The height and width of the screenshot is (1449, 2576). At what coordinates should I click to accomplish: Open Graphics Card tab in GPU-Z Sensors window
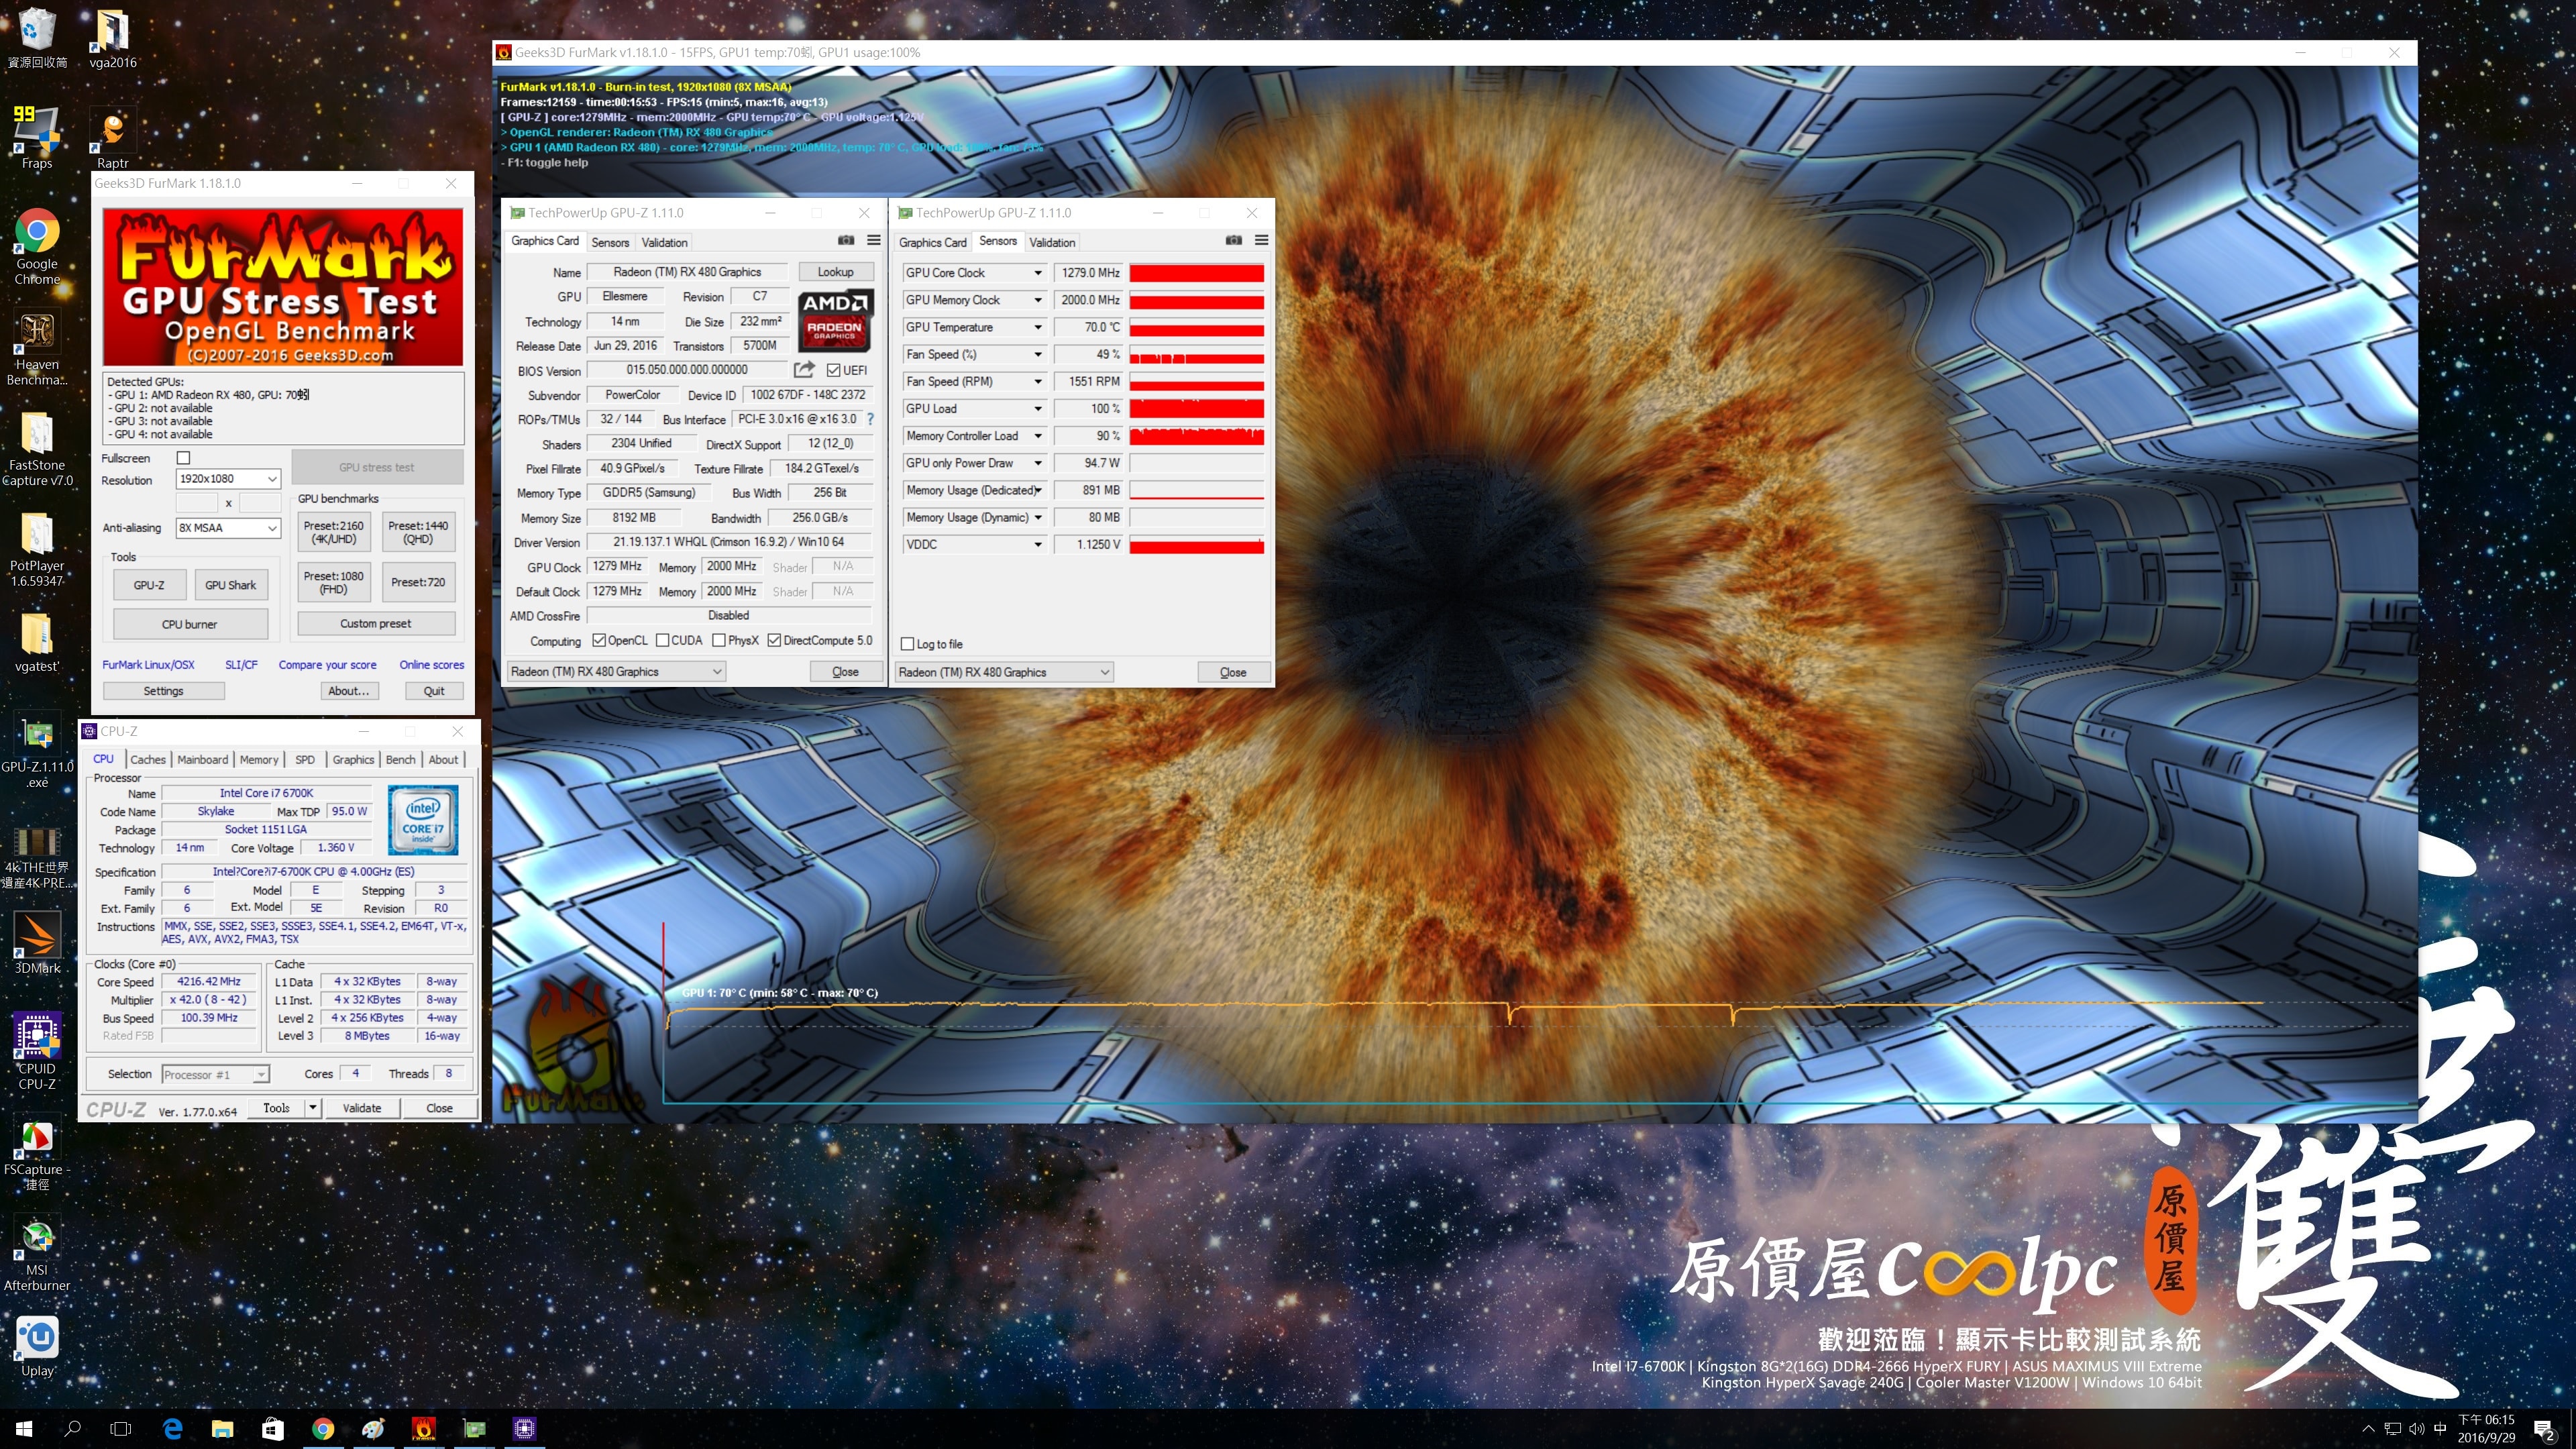pyautogui.click(x=932, y=243)
